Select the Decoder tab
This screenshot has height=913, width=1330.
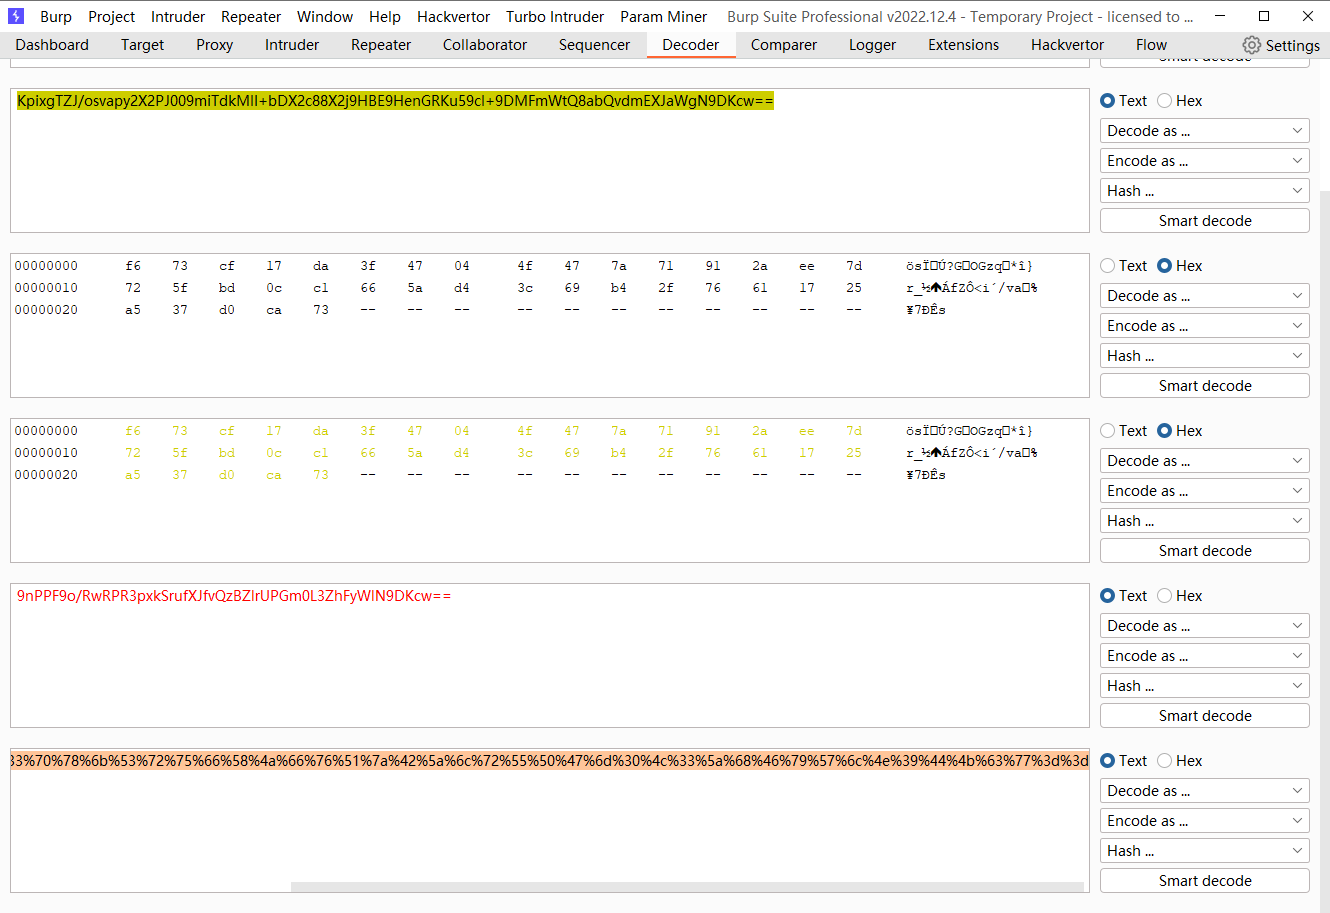(690, 45)
